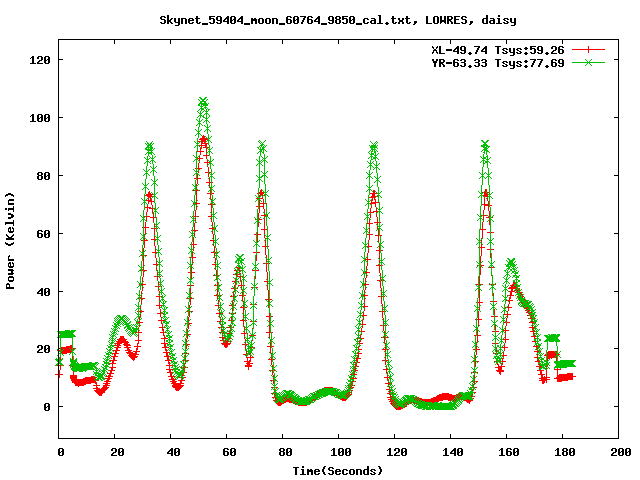The width and height of the screenshot is (640, 480).
Task: Click x-axis tick label 180
Action: 564,452
